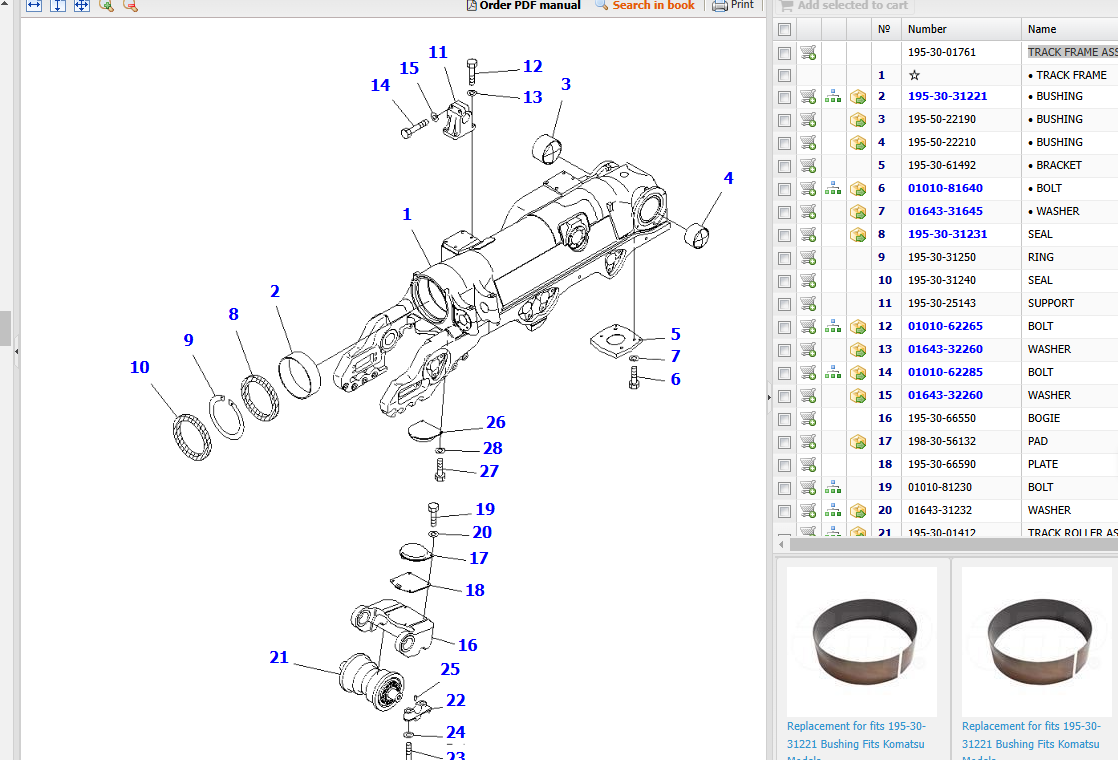Open first Replacement for 195-30-31221 Bushing link

point(856,741)
